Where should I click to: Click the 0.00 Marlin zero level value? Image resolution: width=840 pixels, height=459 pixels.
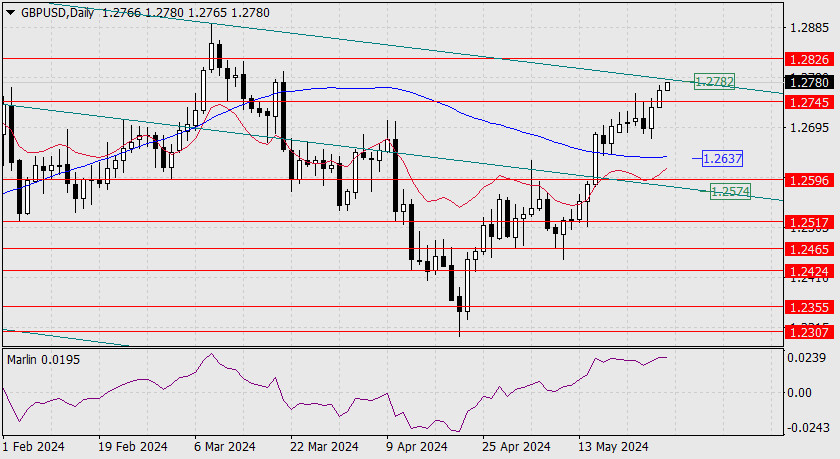coord(799,393)
